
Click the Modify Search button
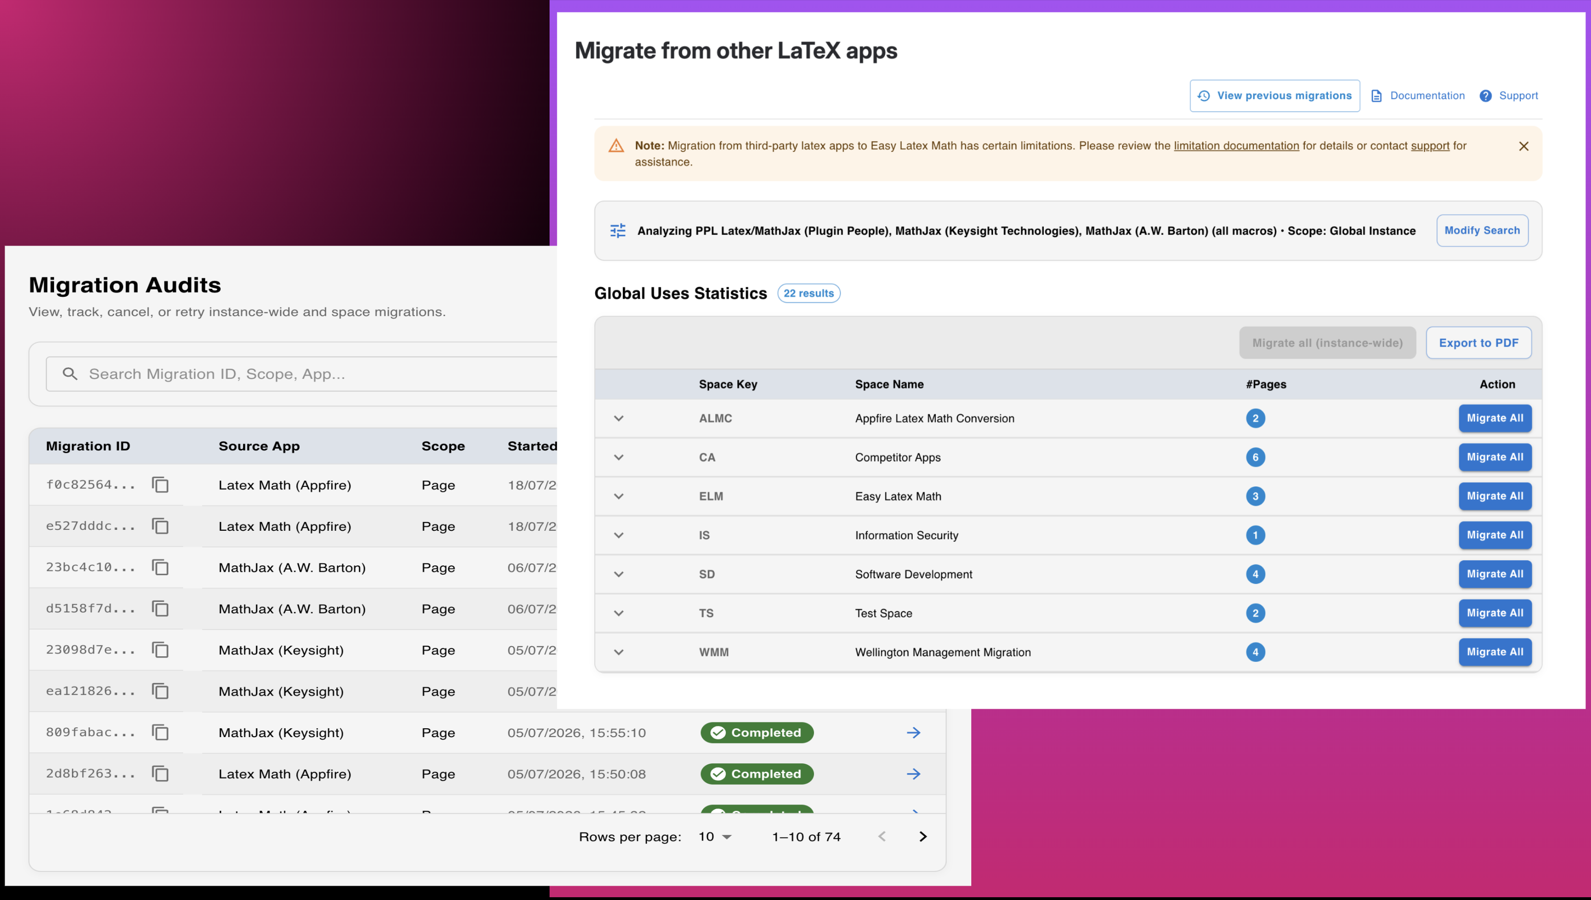click(1482, 231)
